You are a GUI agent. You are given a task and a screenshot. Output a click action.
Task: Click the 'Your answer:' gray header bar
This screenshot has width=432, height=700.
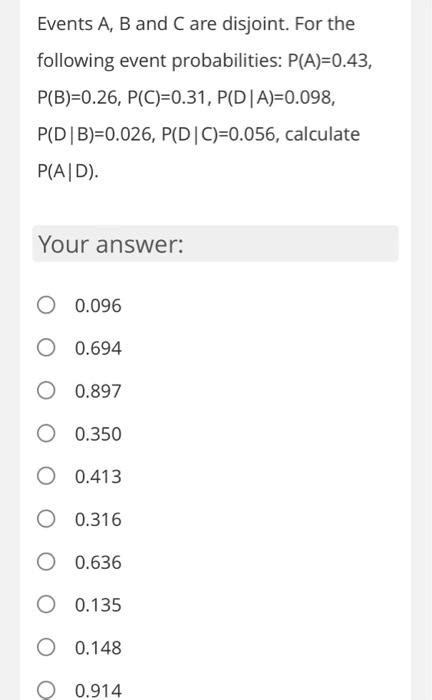point(216,244)
